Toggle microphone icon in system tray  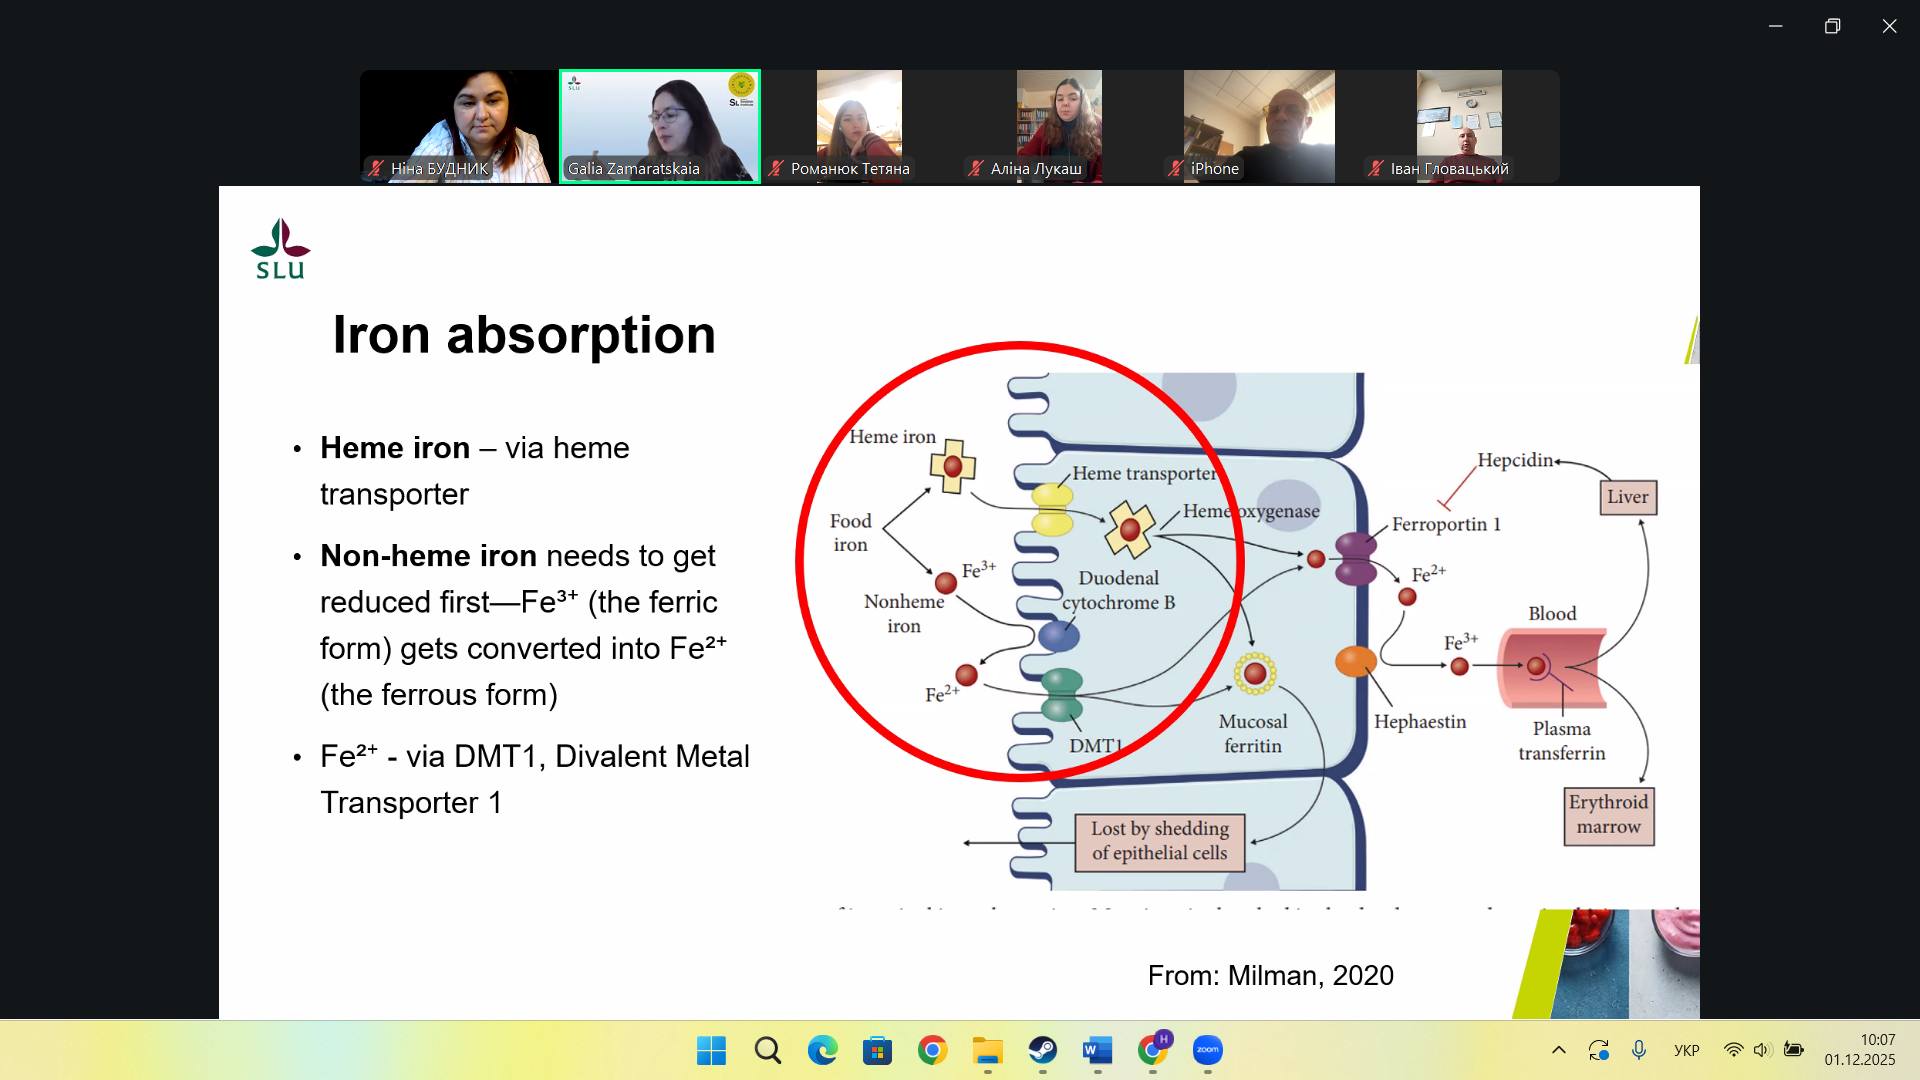click(x=1638, y=1050)
